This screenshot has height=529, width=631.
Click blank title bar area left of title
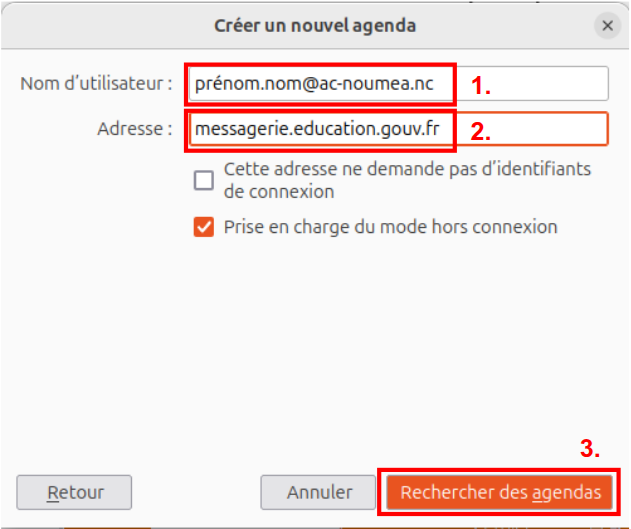(100, 25)
